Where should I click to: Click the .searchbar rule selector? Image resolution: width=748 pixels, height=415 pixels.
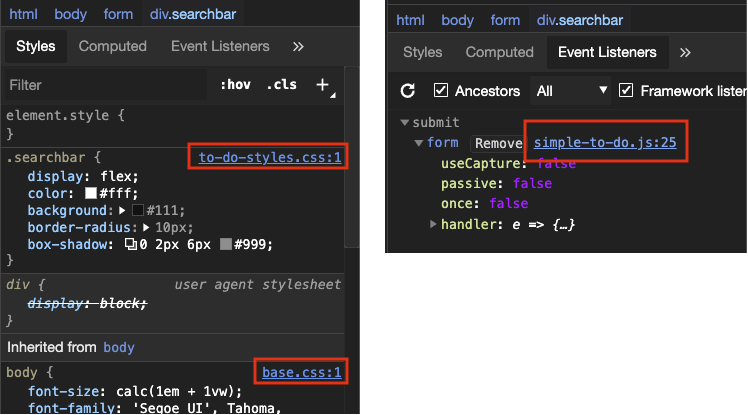pyautogui.click(x=45, y=157)
